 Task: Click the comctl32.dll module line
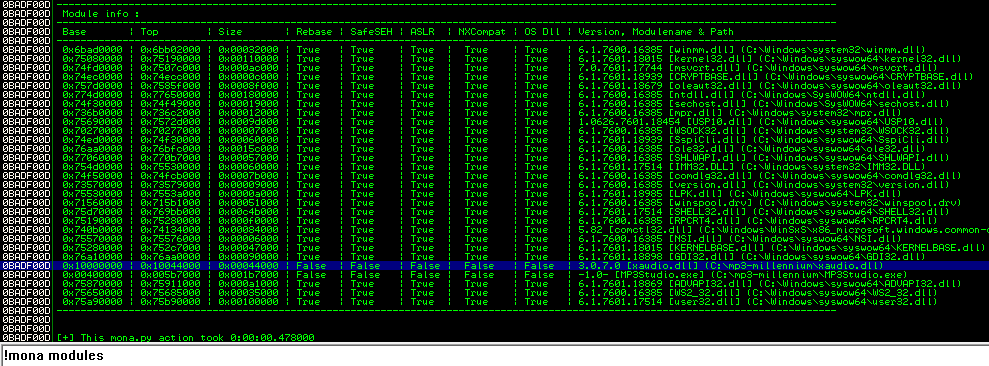(494, 230)
